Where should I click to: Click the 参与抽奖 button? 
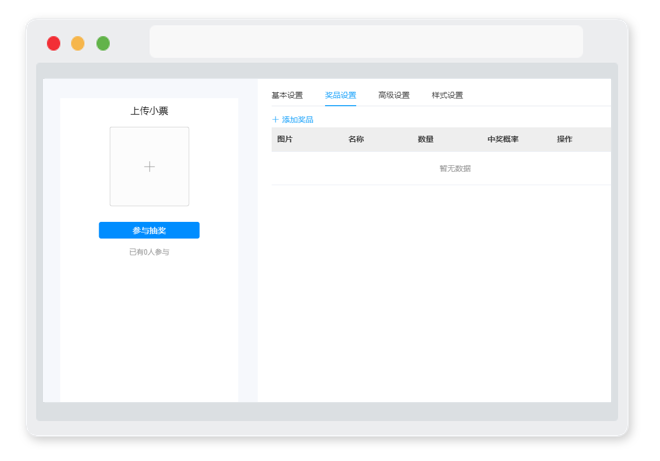(149, 230)
